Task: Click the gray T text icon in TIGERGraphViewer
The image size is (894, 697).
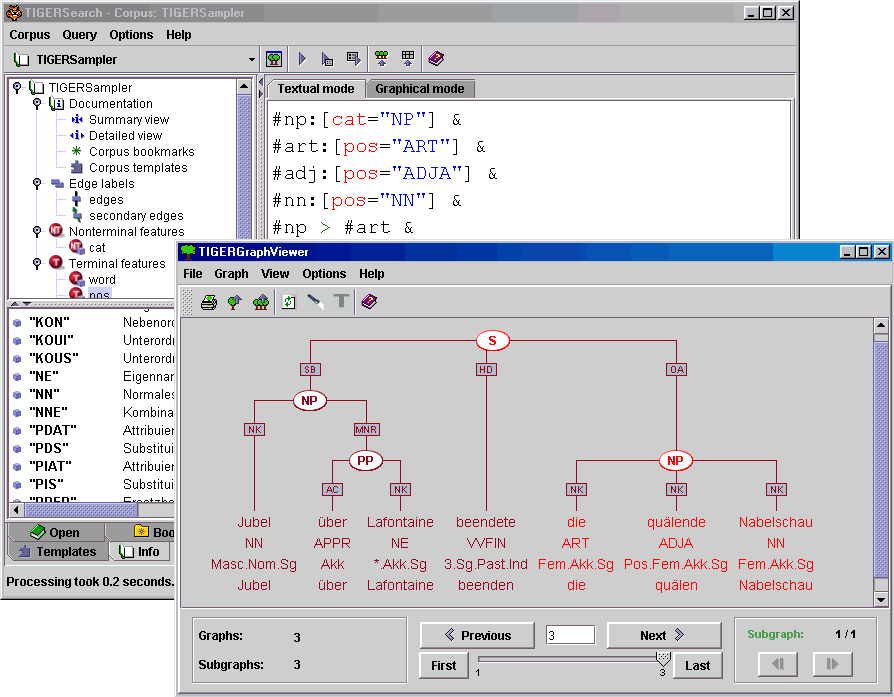Action: click(341, 301)
